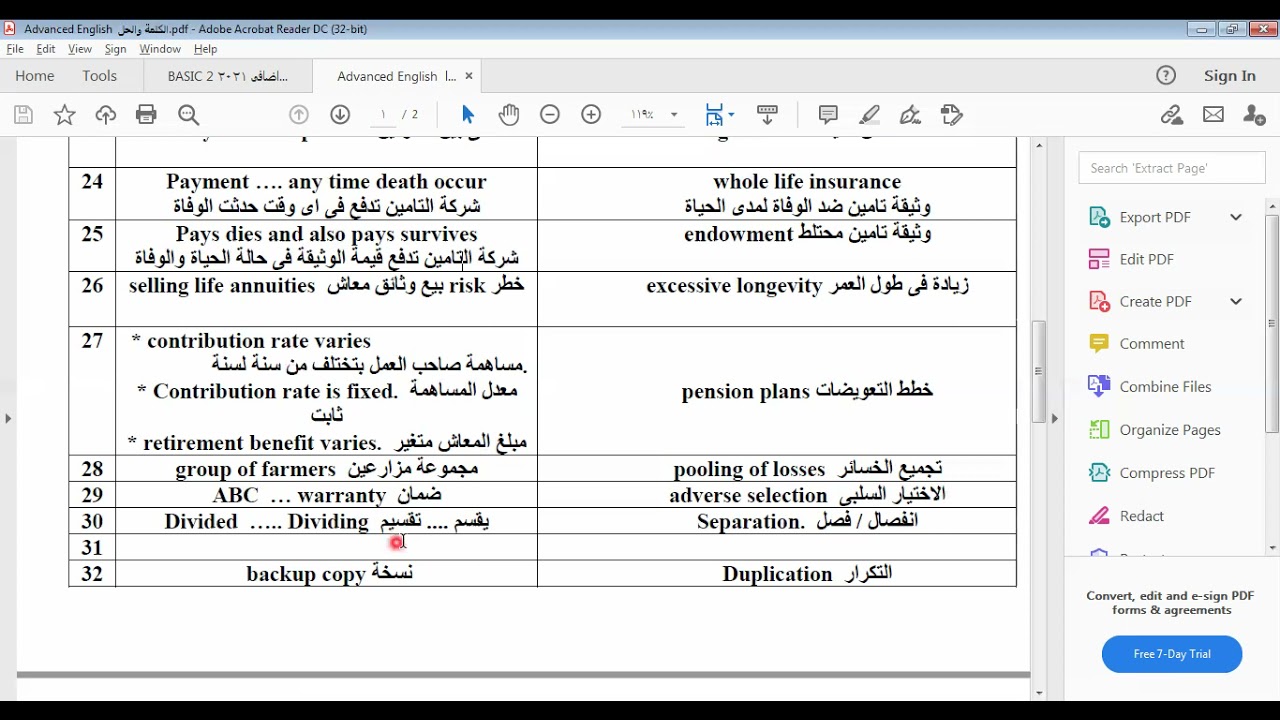Open Compress PDF tool
1280x720 pixels.
pyautogui.click(x=1167, y=472)
